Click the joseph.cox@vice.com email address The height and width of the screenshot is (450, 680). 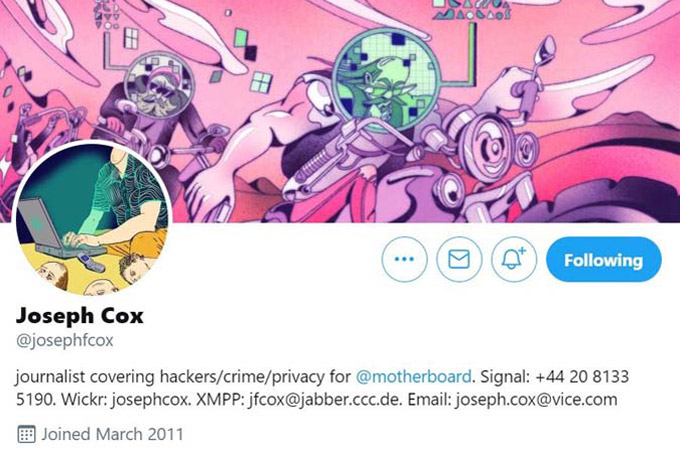coord(536,399)
